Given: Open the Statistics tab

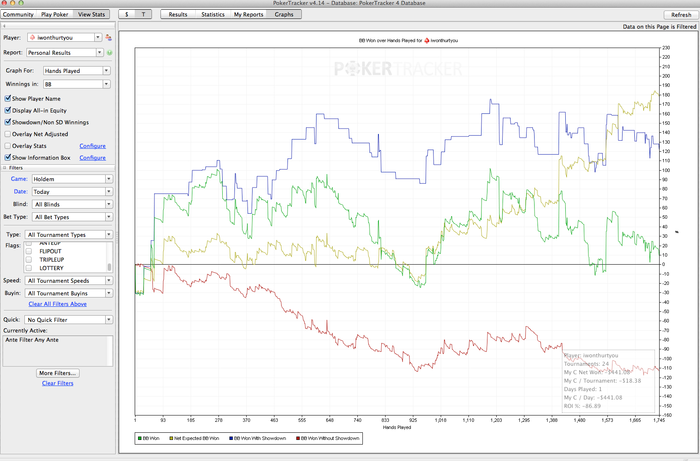Looking at the screenshot, I should coord(213,14).
